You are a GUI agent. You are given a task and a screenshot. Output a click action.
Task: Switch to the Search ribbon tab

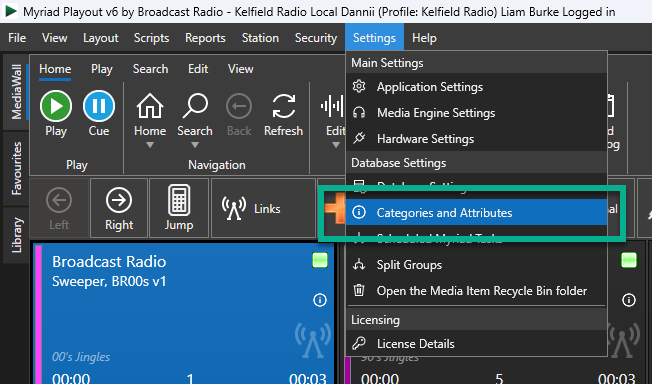tap(150, 69)
